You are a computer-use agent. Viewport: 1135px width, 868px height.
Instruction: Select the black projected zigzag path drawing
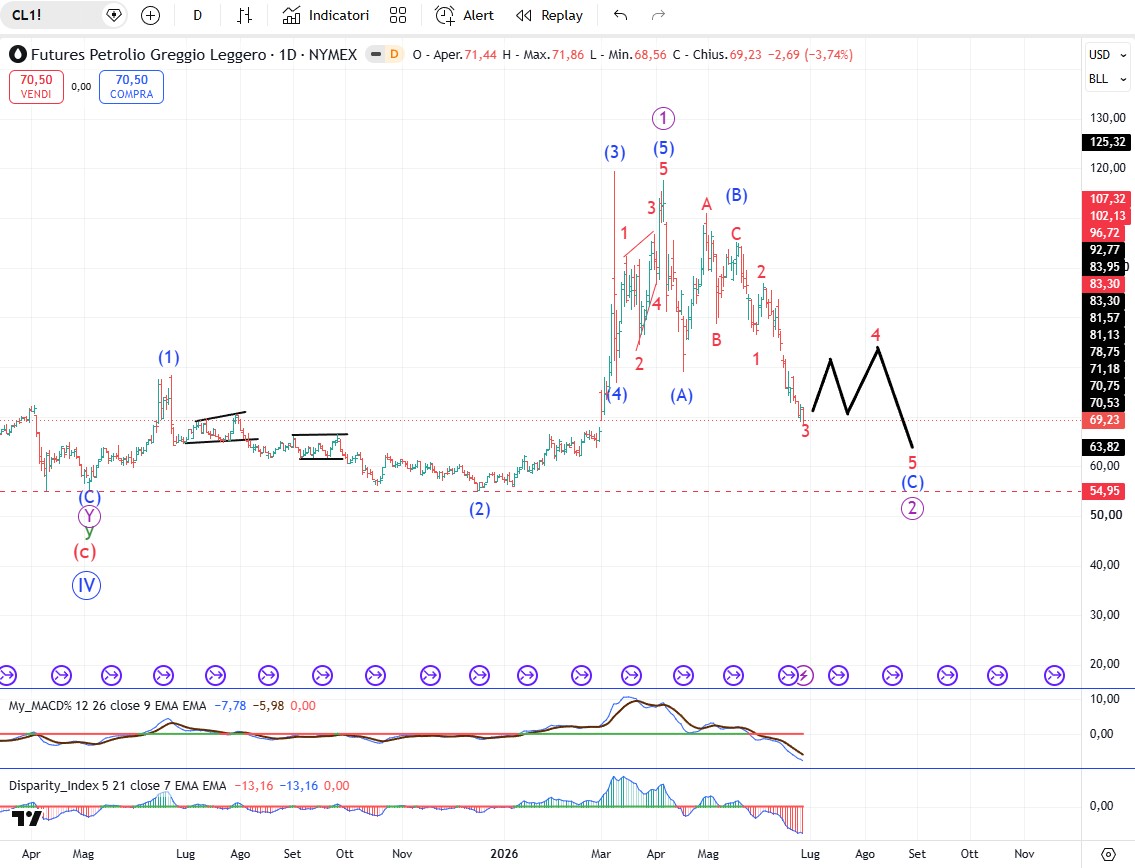click(863, 397)
